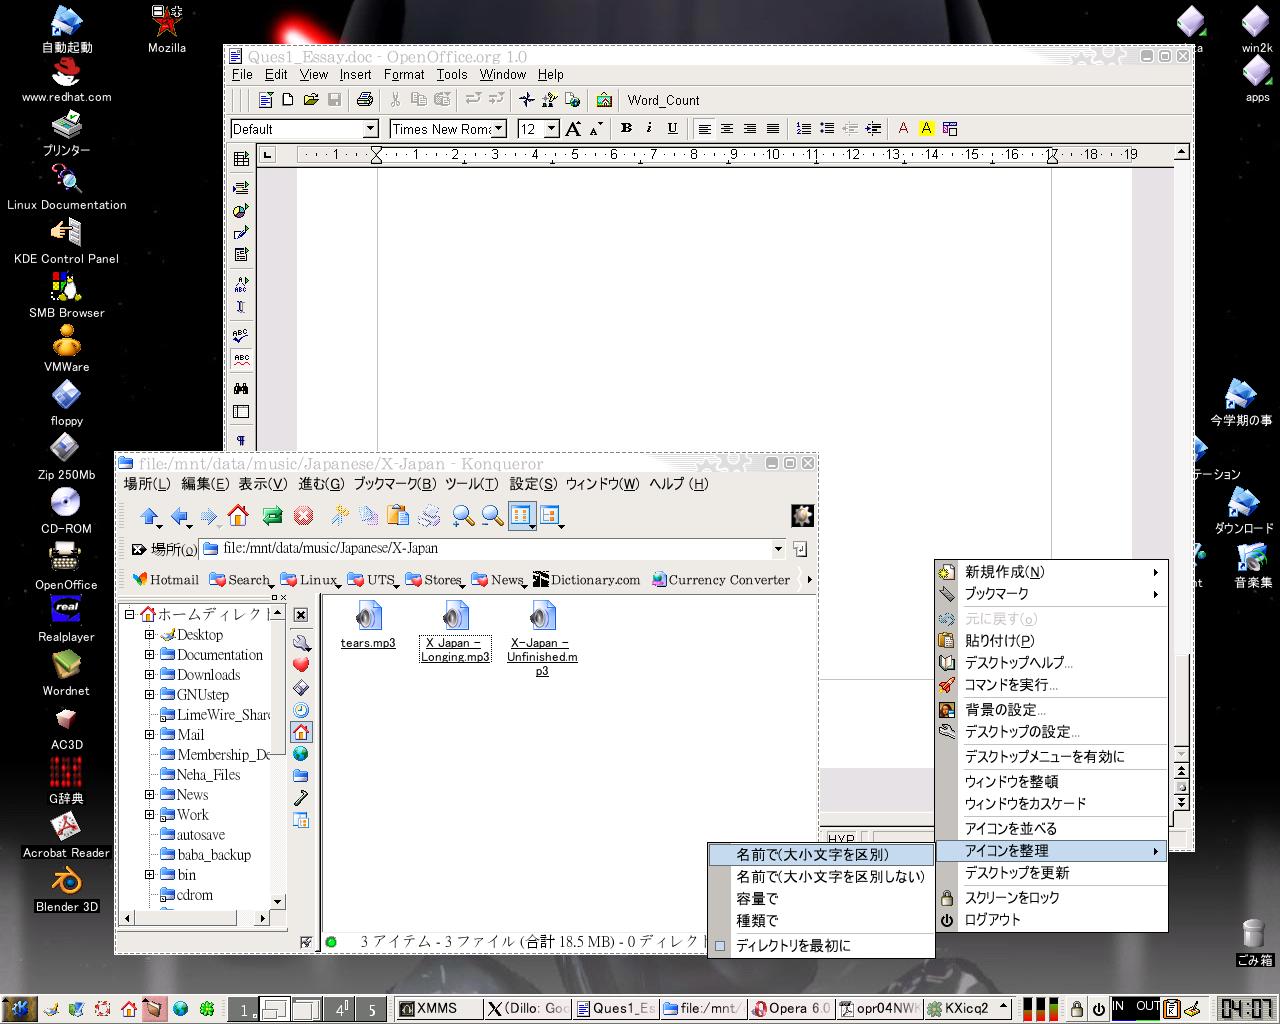Expand the Downloads folder in sidebar tree

pos(150,675)
